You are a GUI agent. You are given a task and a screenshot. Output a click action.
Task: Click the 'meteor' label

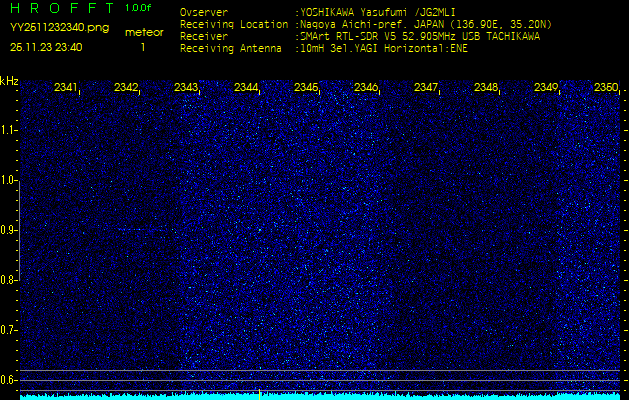coord(144,33)
